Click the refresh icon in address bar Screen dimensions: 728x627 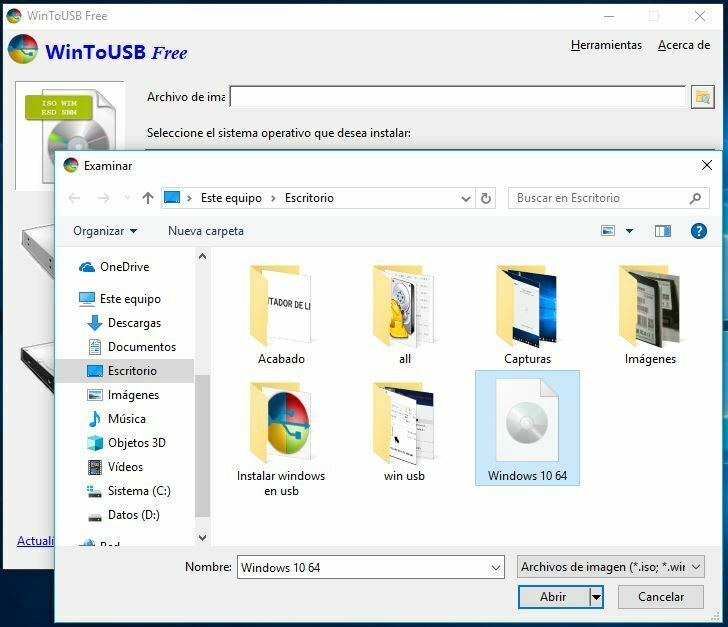click(x=486, y=198)
